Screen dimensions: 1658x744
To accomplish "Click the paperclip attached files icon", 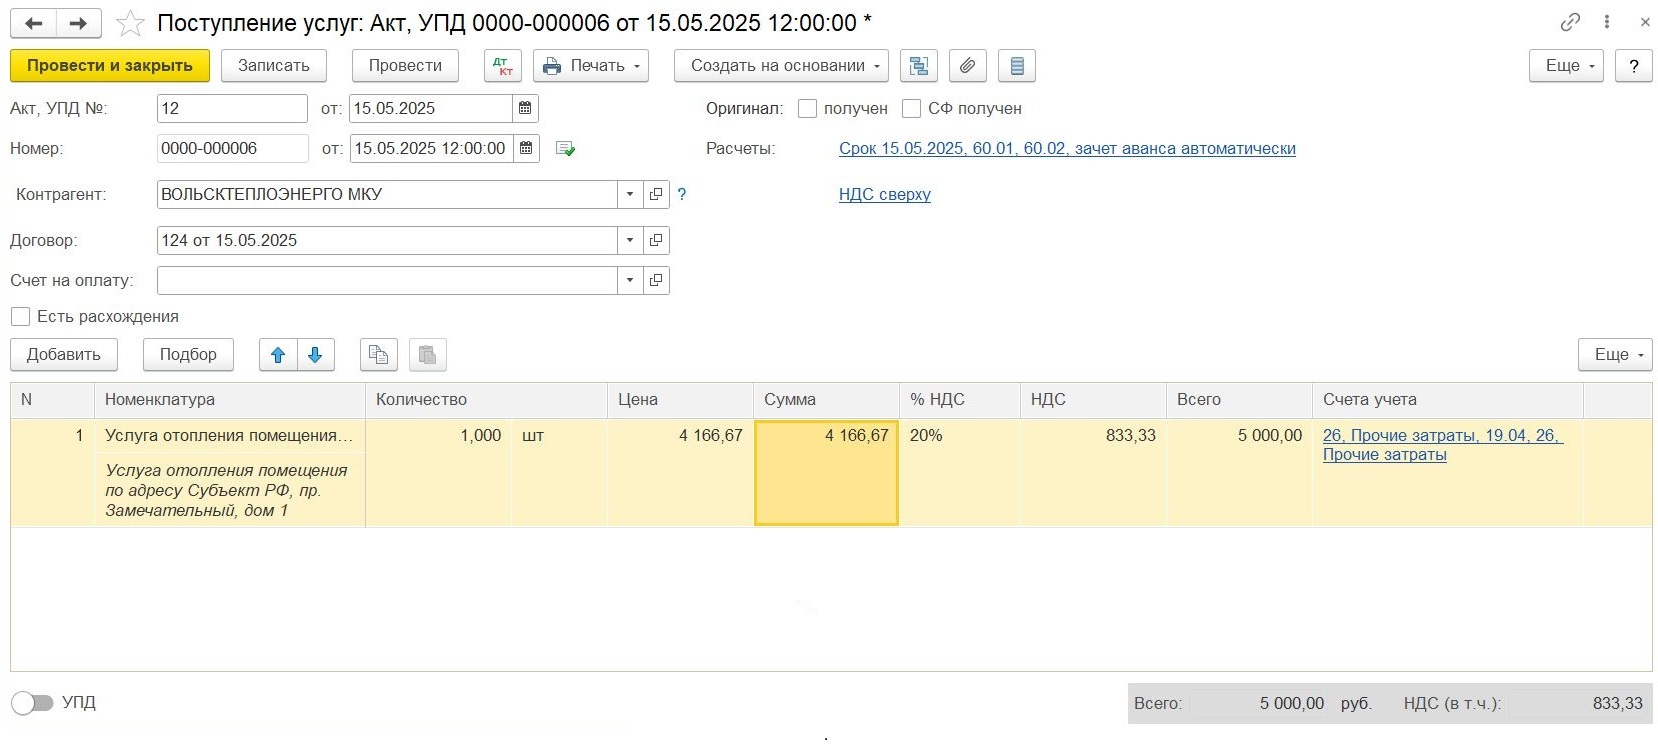I will tap(967, 66).
